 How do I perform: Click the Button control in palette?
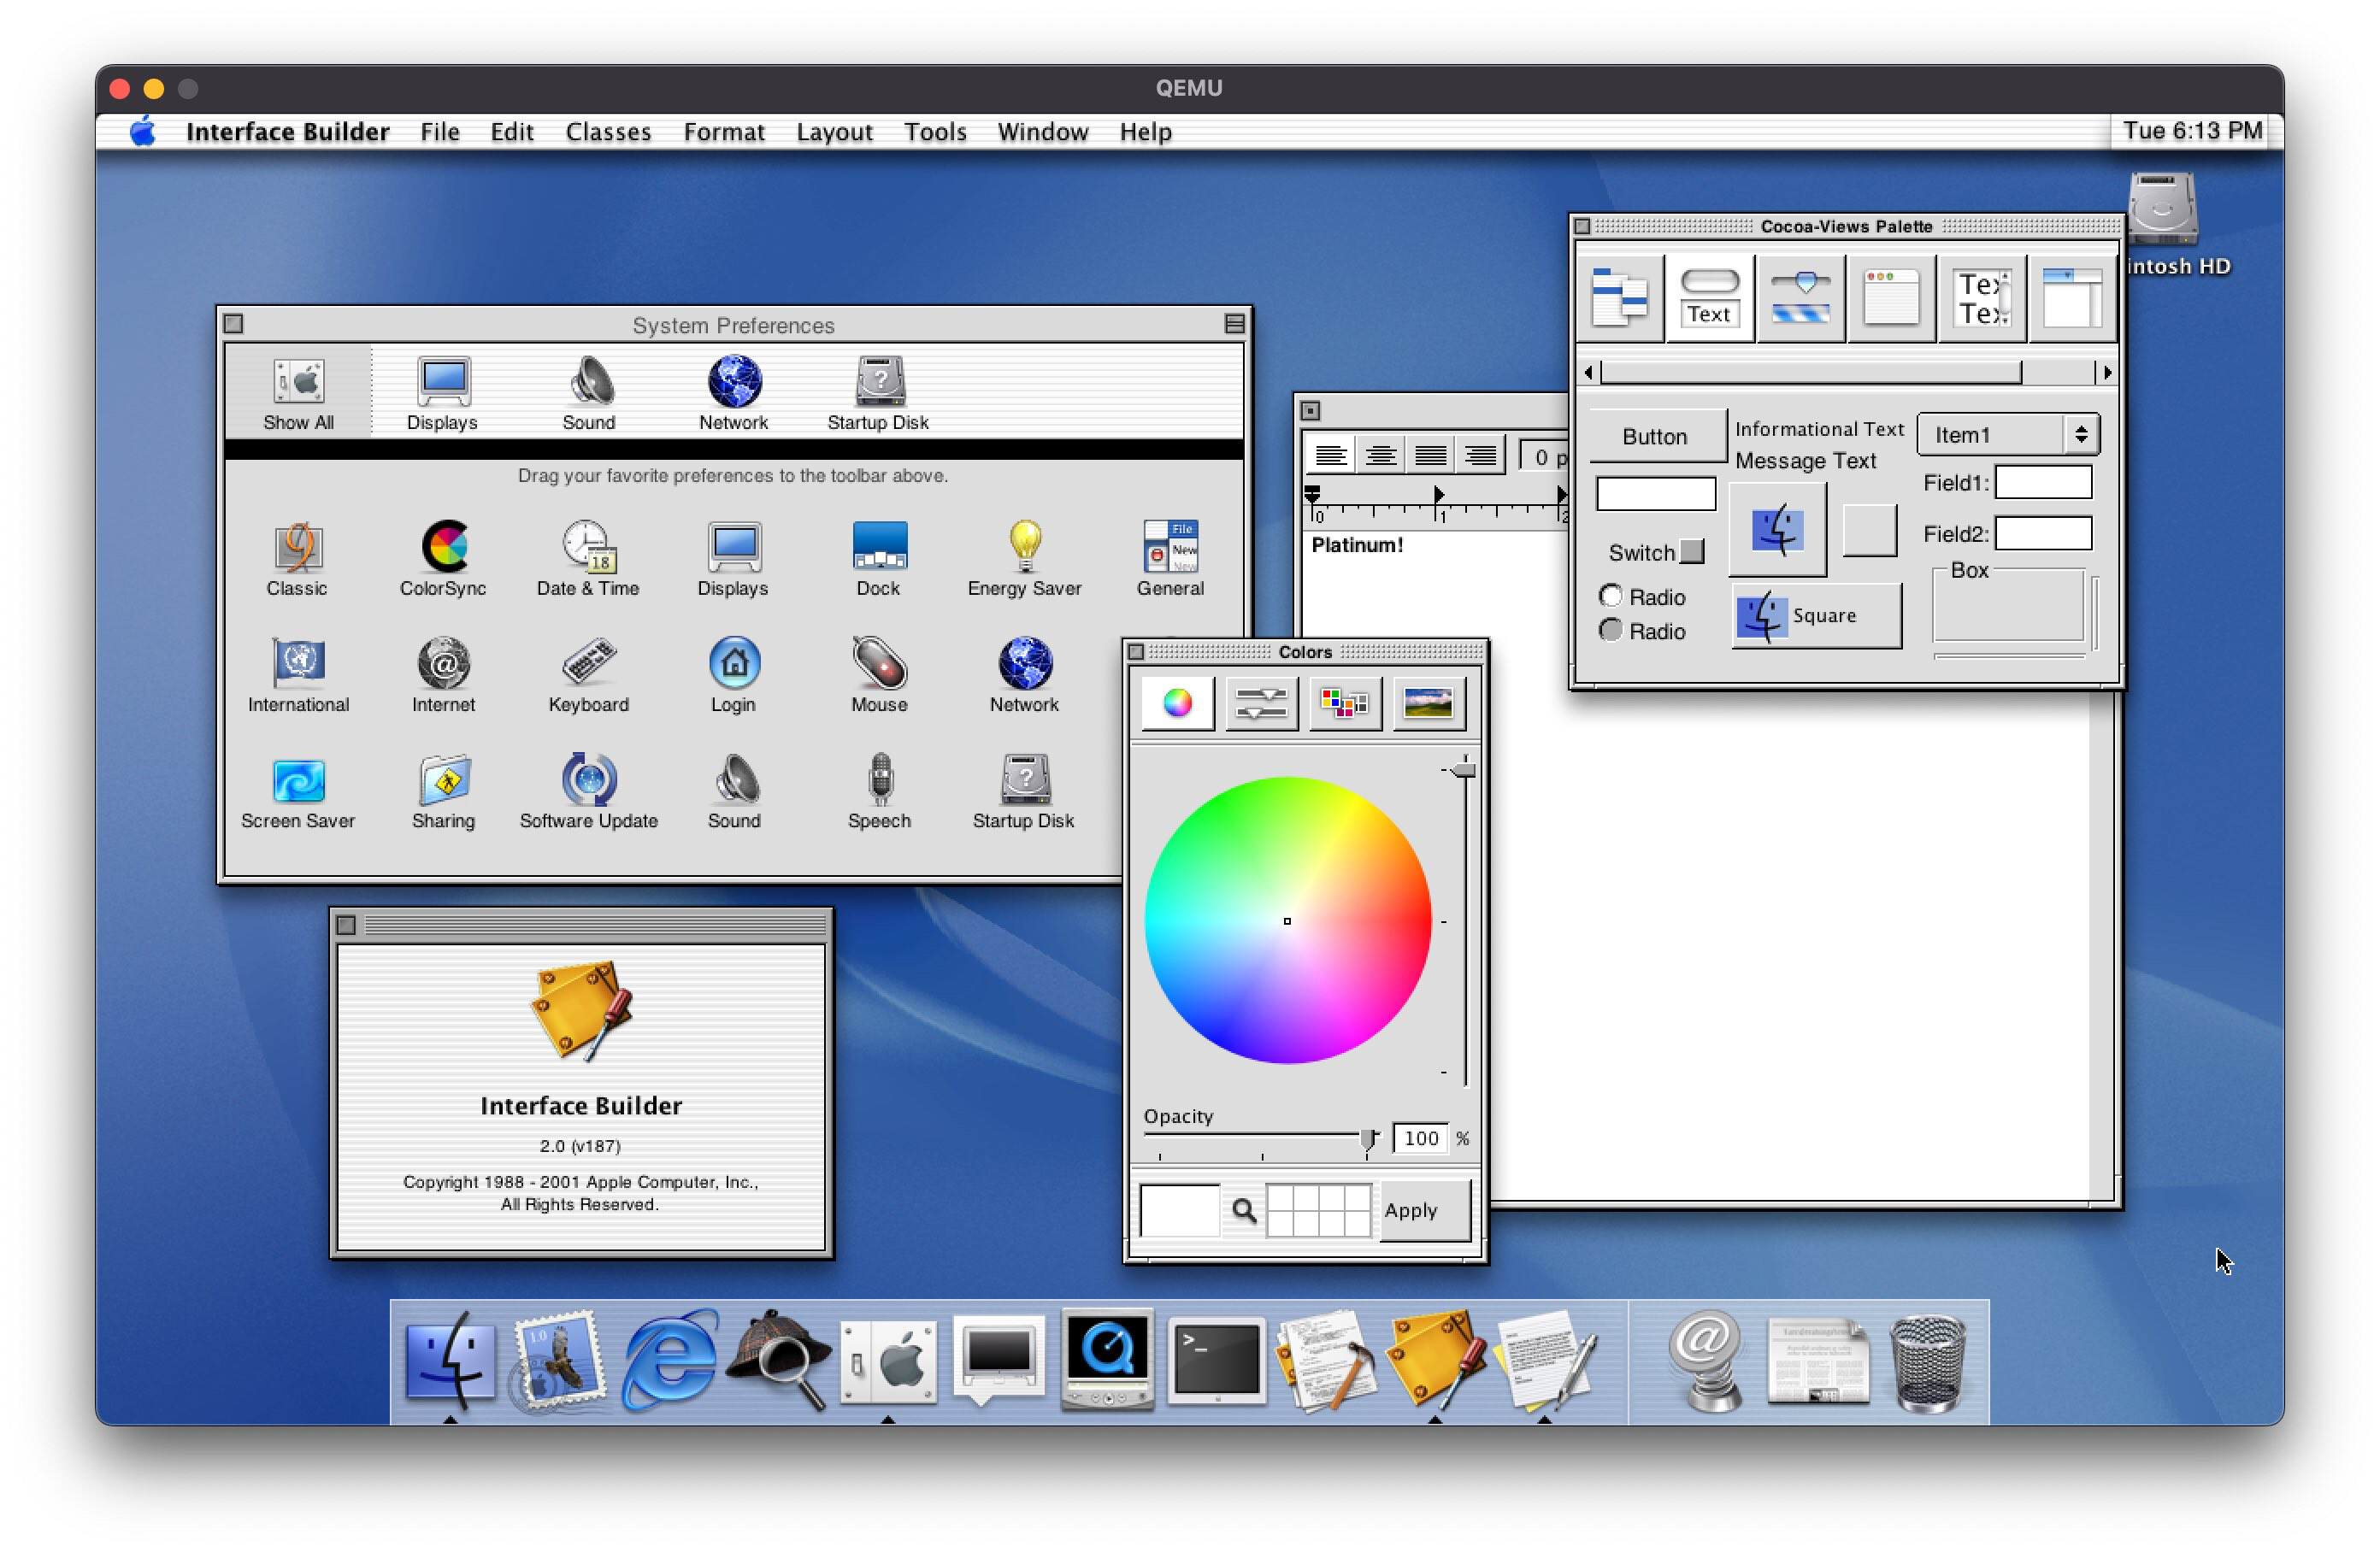tap(1656, 436)
